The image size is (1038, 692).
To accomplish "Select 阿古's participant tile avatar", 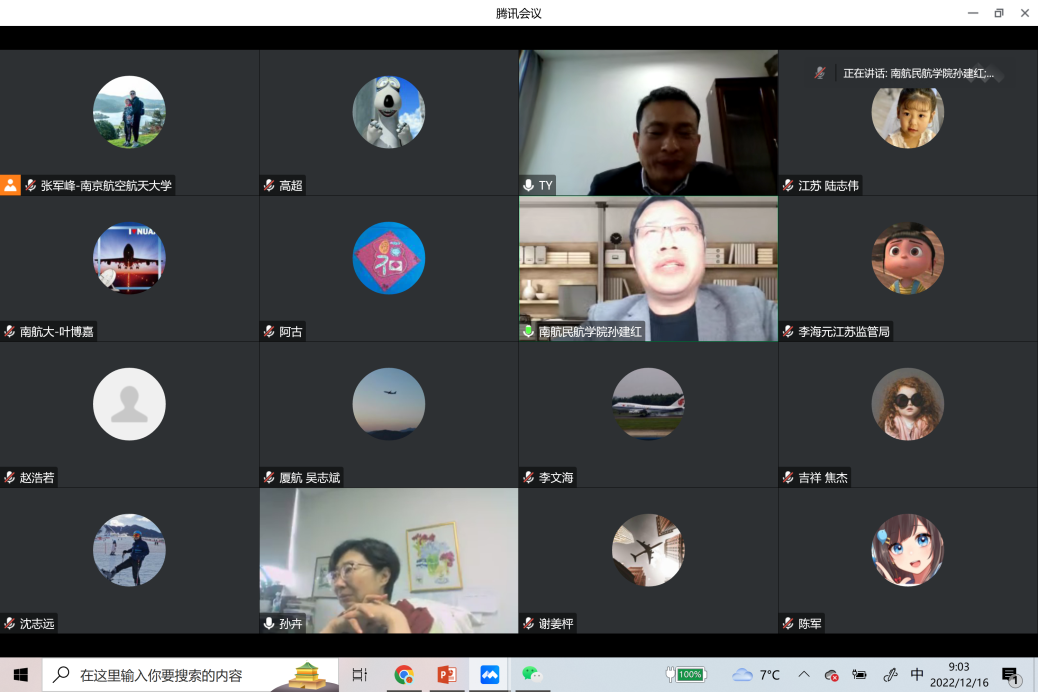I will (388, 258).
